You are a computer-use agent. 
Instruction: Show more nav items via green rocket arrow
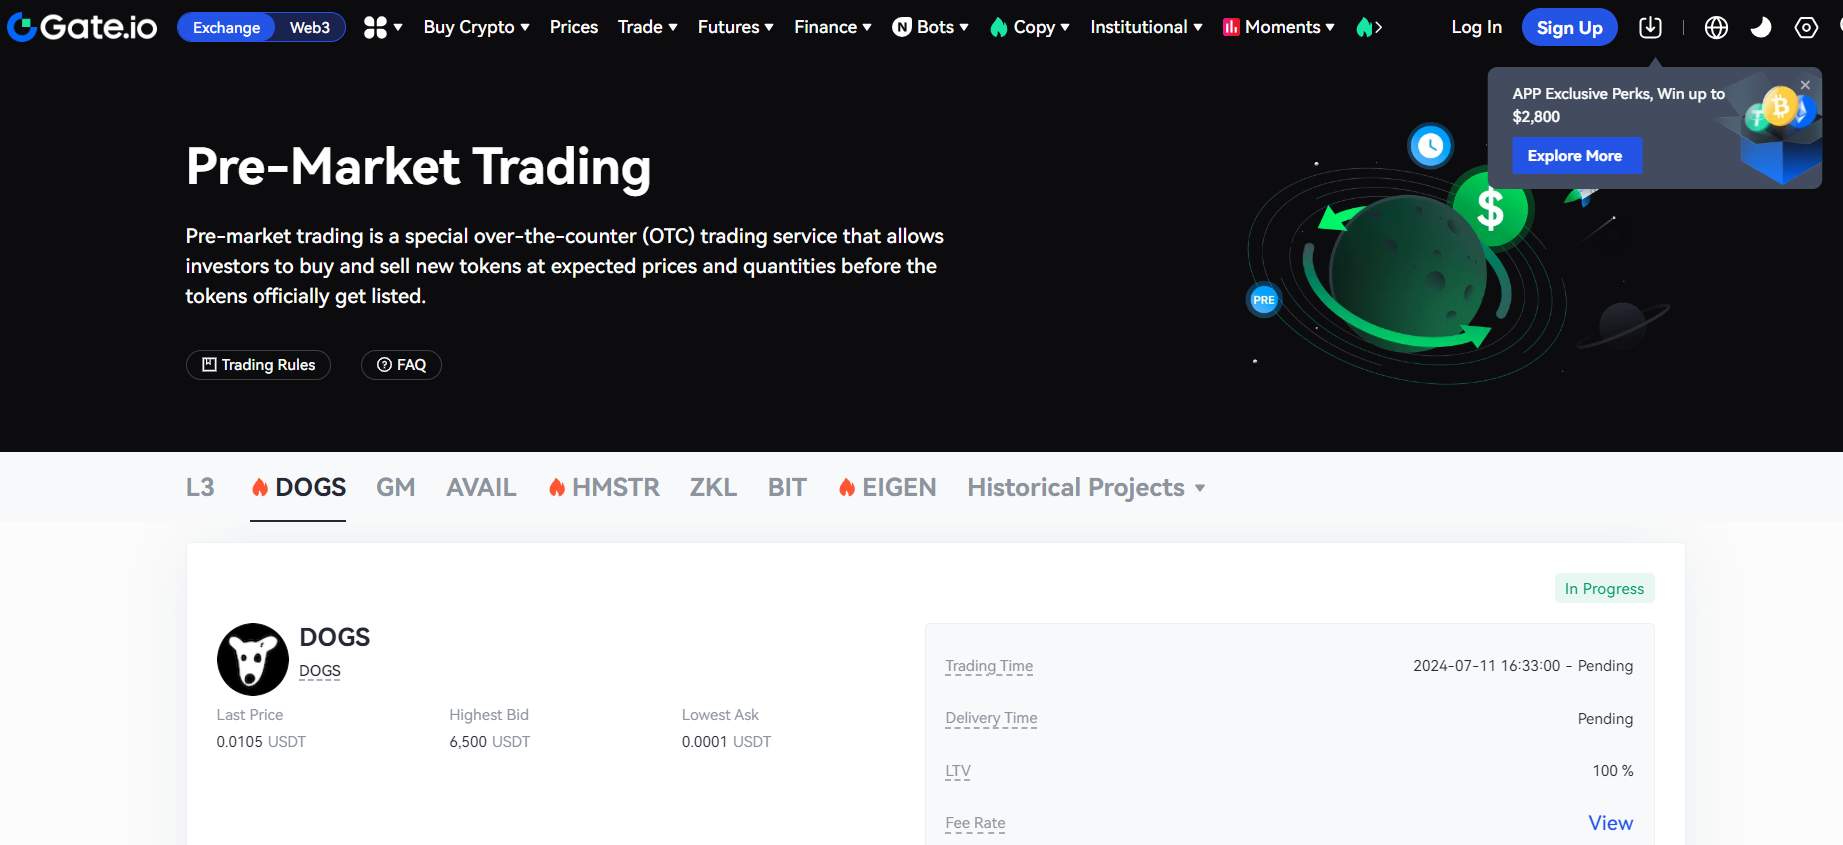tap(1369, 27)
